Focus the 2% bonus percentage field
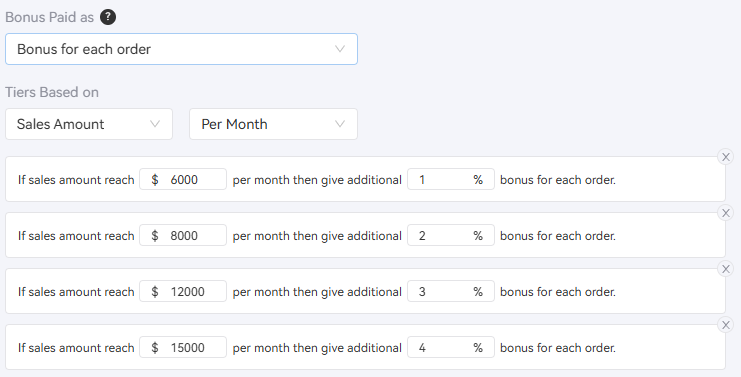 pos(451,235)
